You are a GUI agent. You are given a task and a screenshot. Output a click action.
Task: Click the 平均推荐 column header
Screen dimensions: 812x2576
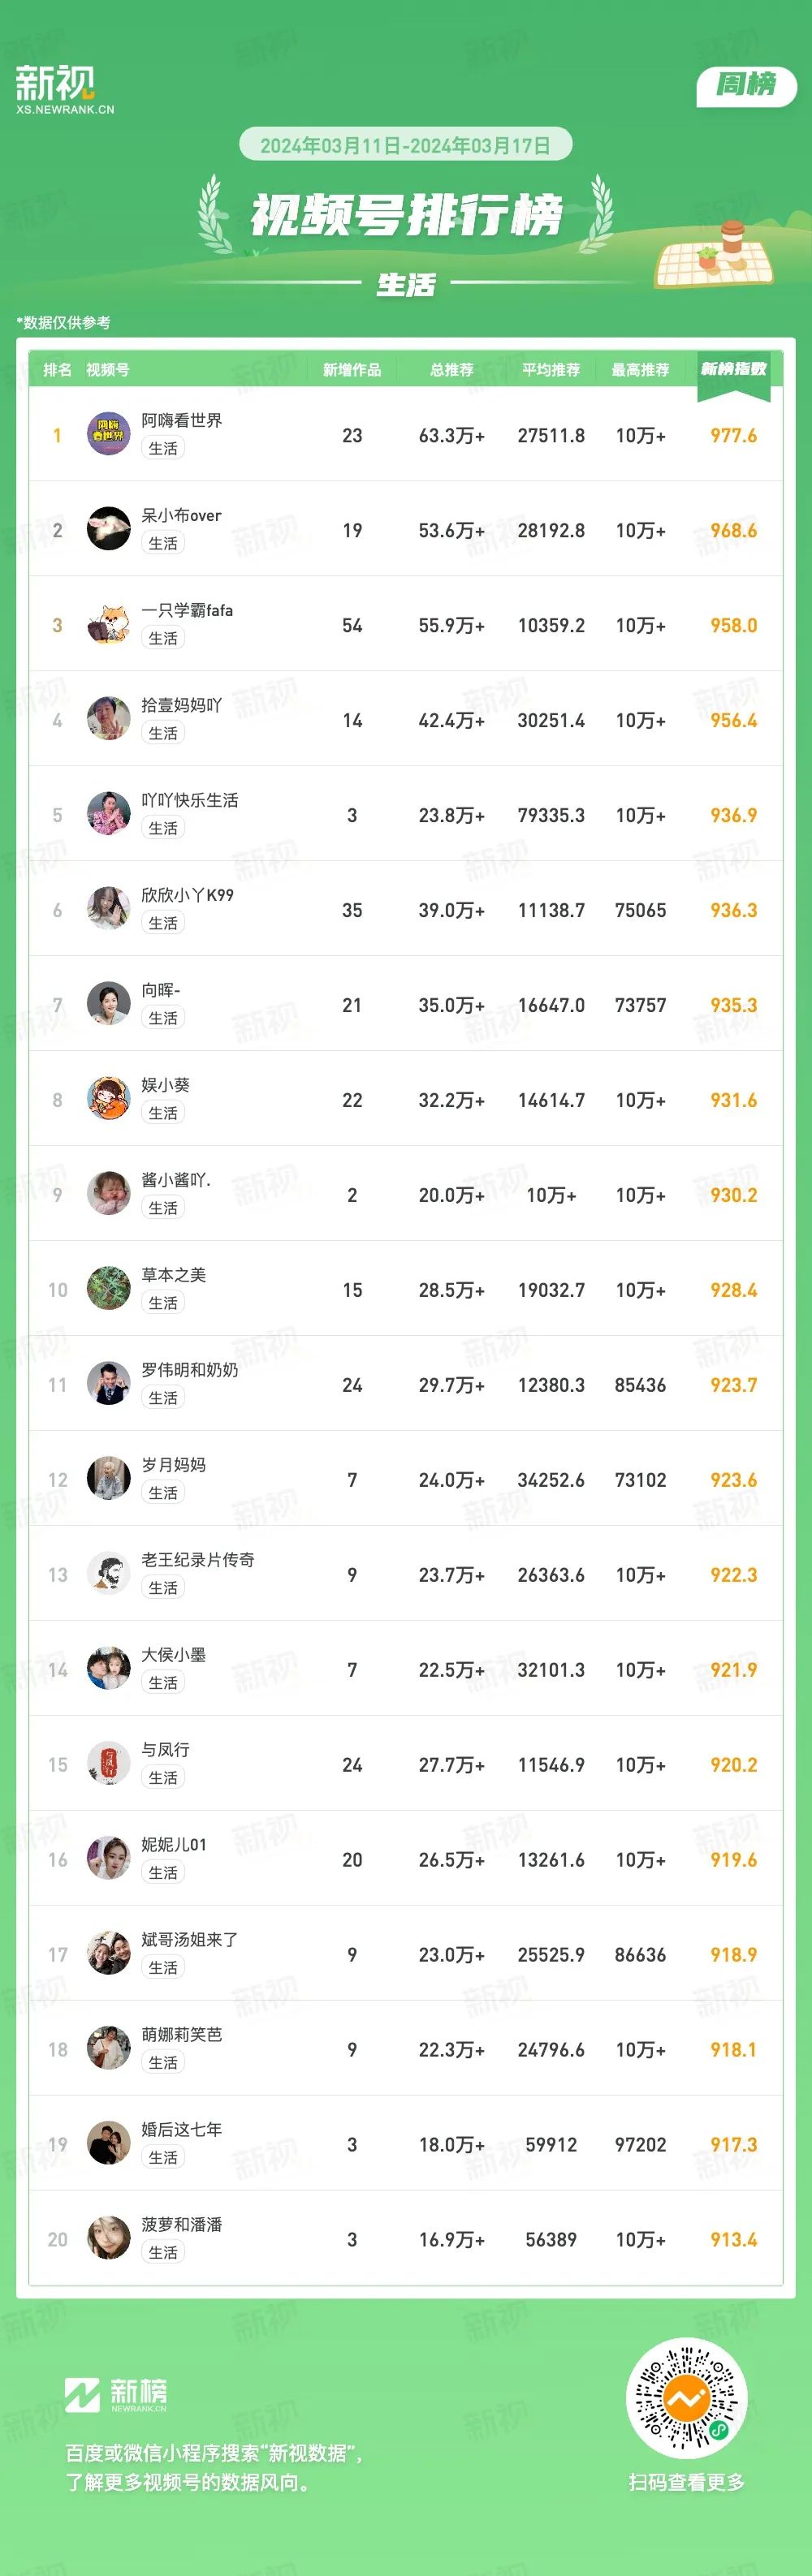(x=551, y=370)
